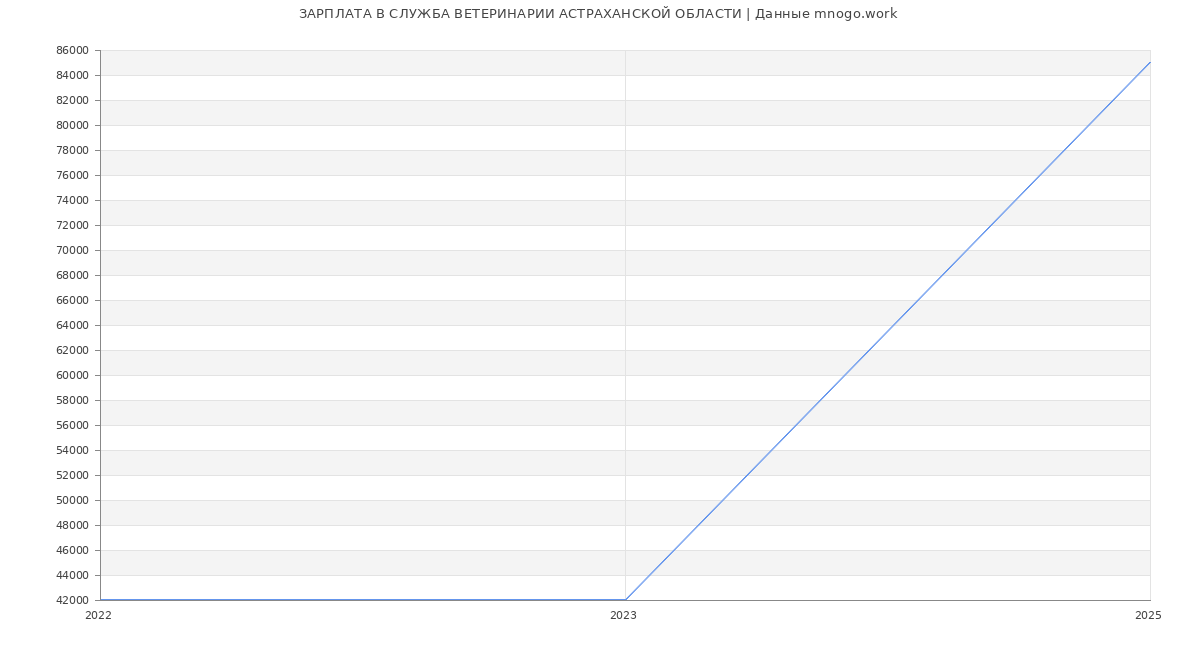
Task: Click the 58000 y-axis label
Action: pyautogui.click(x=73, y=401)
